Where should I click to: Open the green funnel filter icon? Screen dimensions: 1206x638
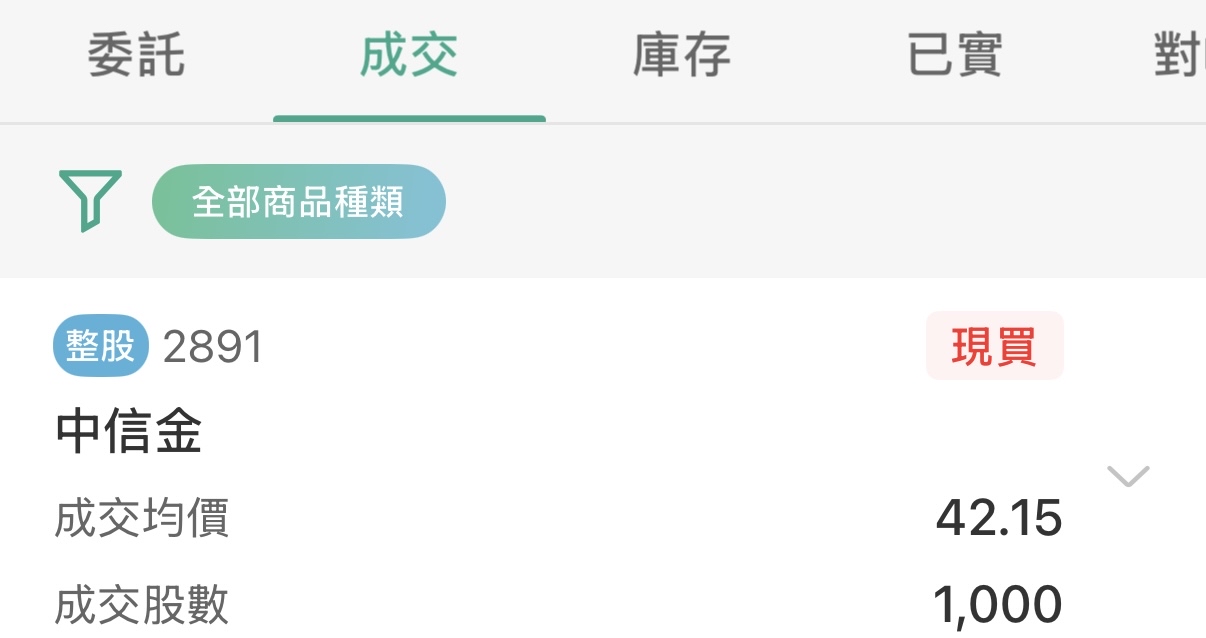click(90, 200)
